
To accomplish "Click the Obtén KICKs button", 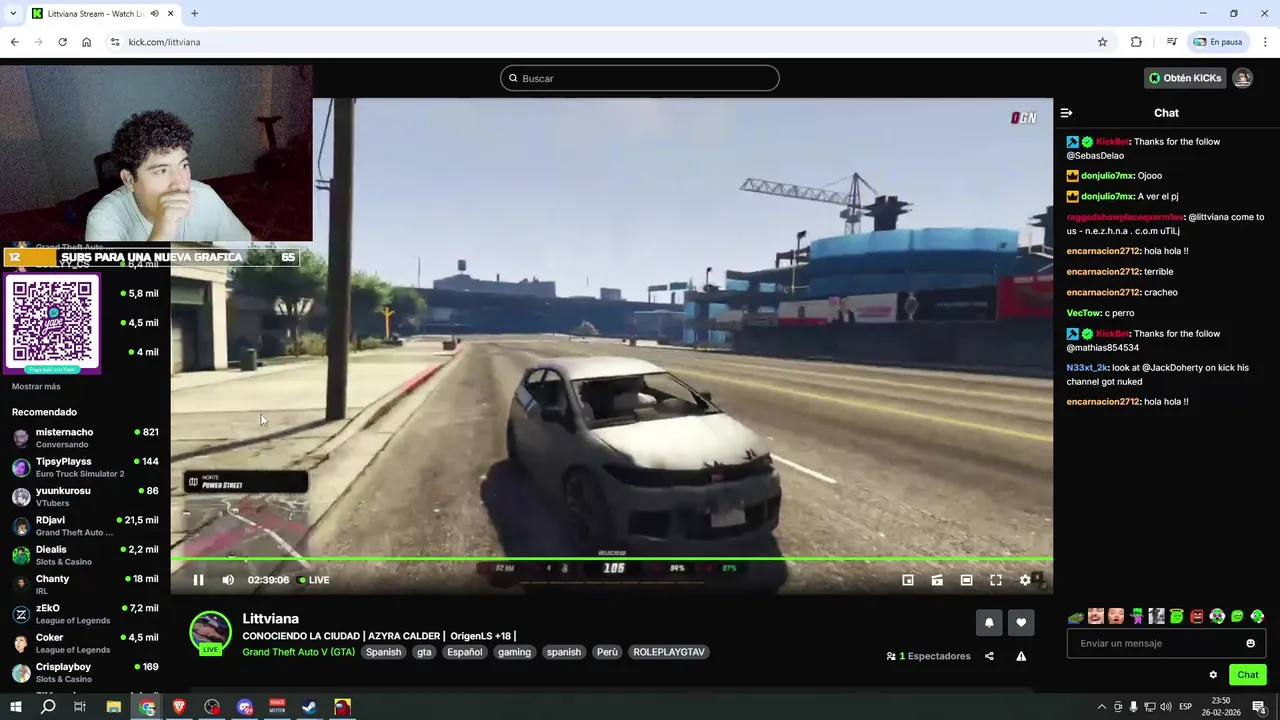I will (x=1185, y=78).
